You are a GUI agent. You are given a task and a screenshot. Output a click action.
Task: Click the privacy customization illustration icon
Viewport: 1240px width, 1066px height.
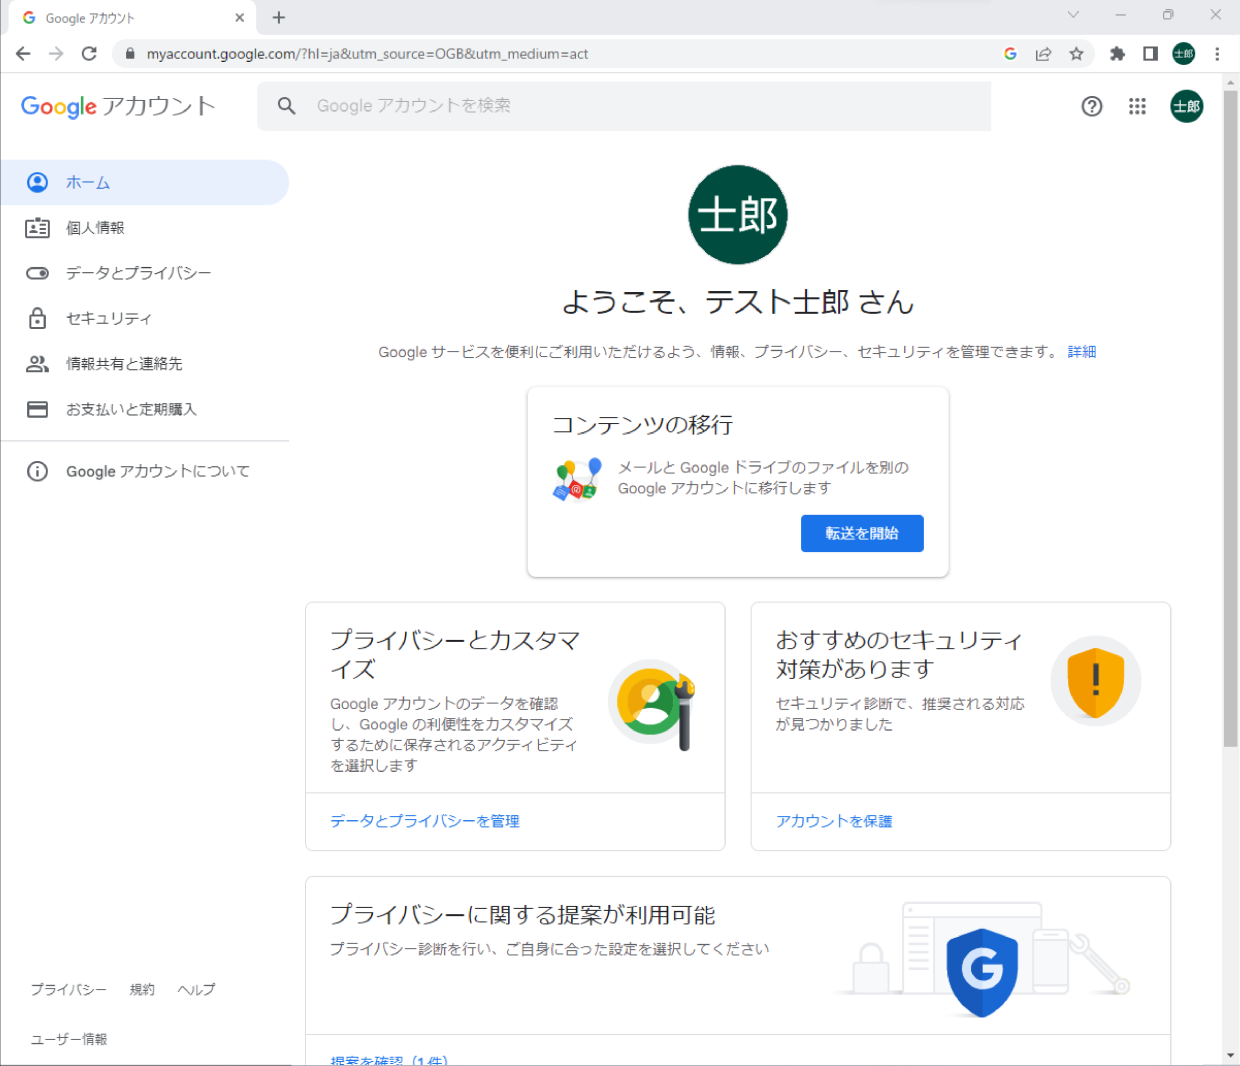click(x=653, y=703)
